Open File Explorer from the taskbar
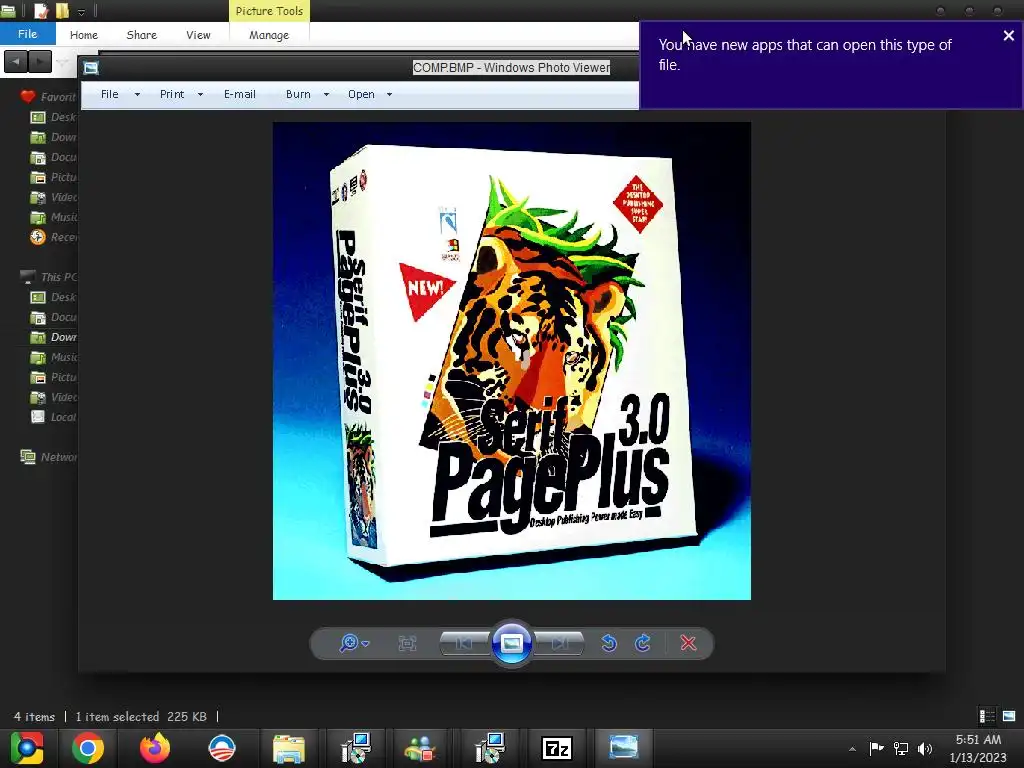Image resolution: width=1024 pixels, height=768 pixels. (289, 748)
